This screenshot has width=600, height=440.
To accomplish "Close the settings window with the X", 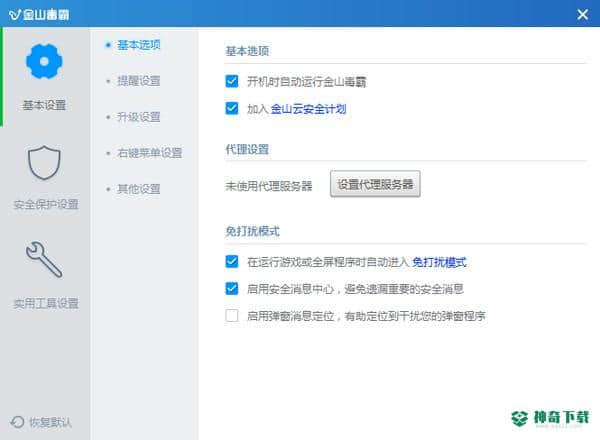I will (582, 15).
